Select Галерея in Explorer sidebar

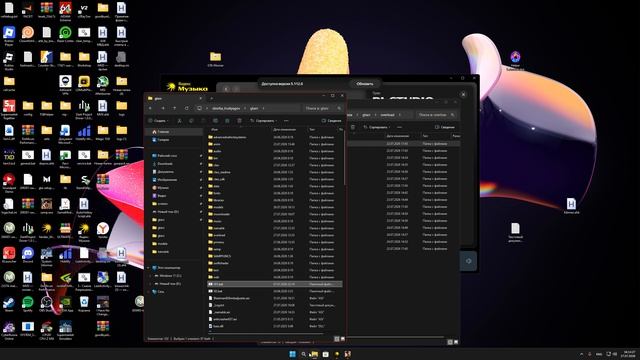pos(174,140)
